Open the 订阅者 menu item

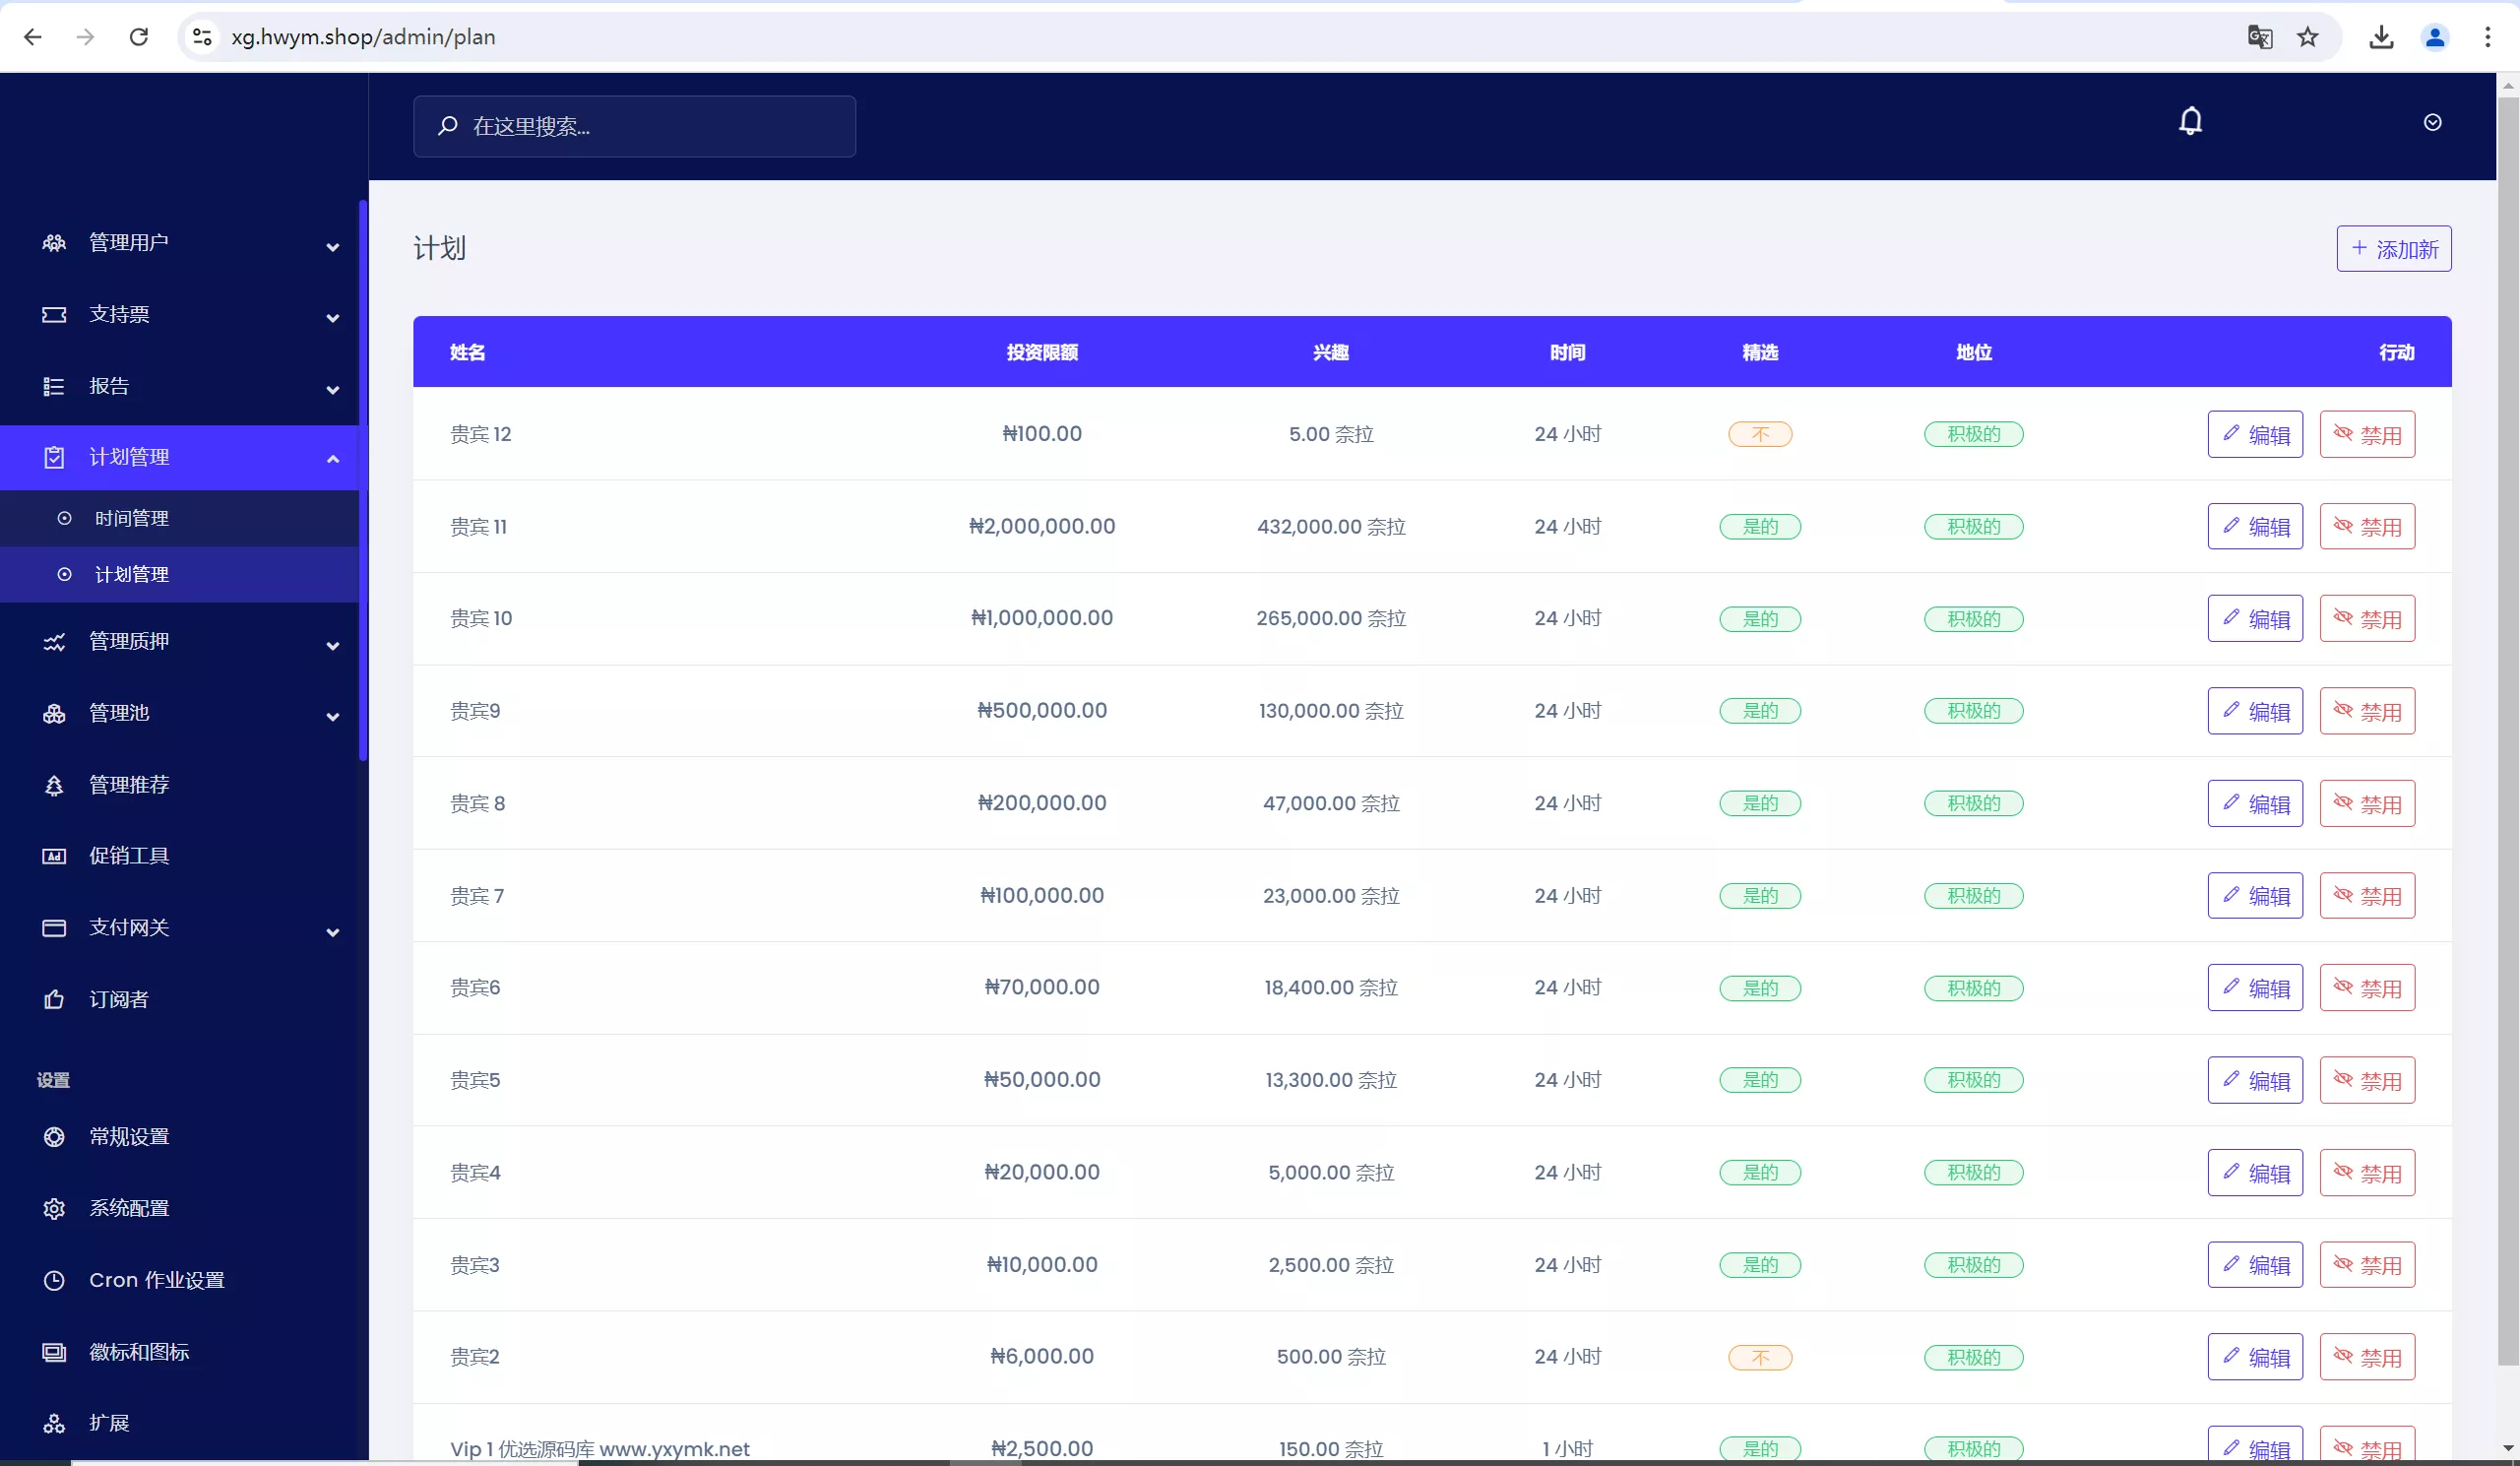click(x=118, y=999)
